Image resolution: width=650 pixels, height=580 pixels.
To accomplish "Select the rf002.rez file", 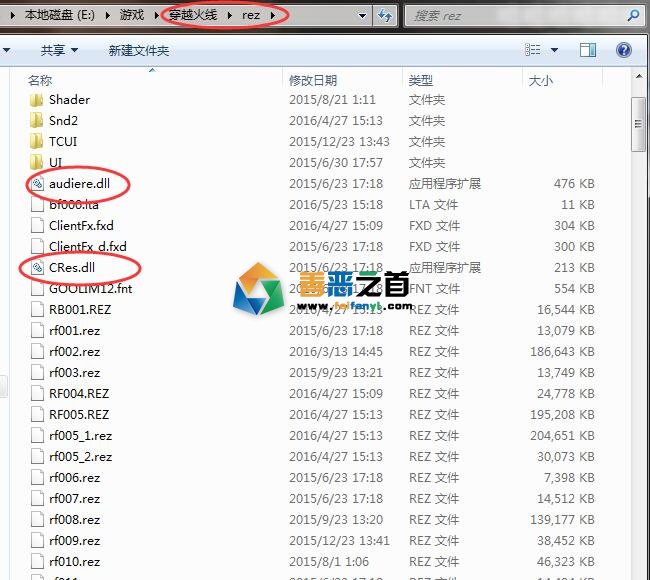I will (74, 352).
